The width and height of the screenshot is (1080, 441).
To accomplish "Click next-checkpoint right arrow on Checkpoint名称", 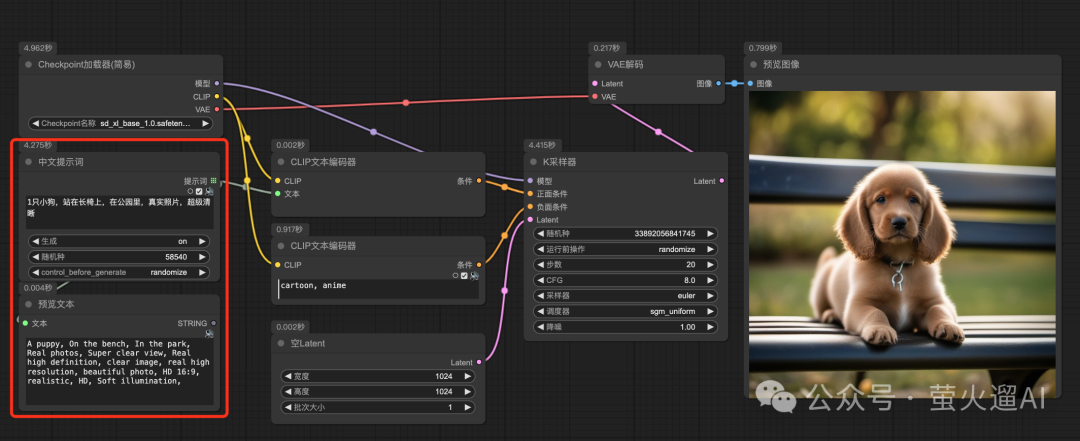I will coord(205,123).
